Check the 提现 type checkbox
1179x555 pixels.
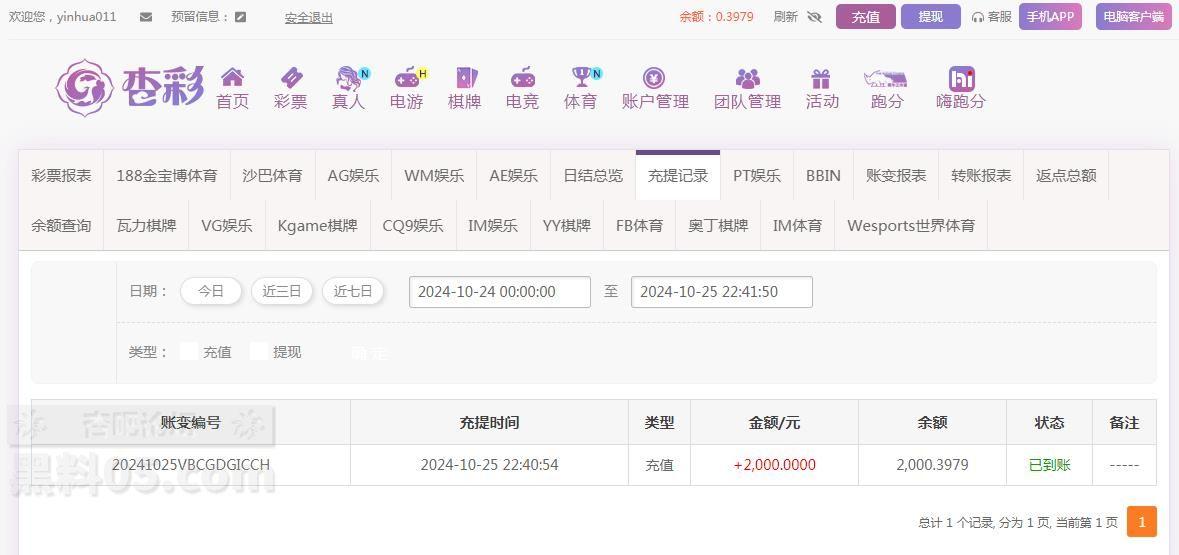[259, 351]
